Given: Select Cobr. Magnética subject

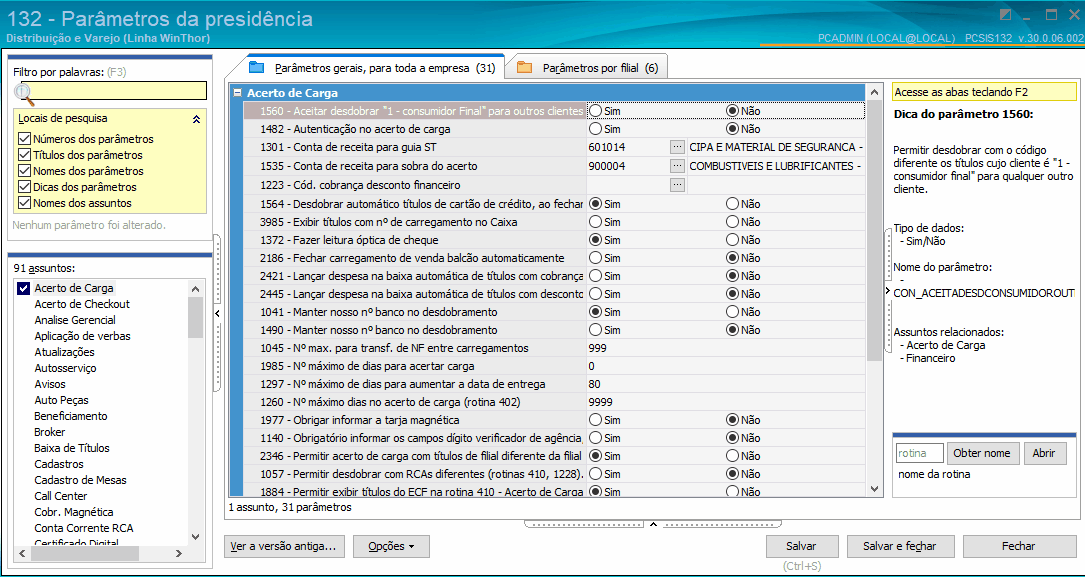Looking at the screenshot, I should coord(73,512).
